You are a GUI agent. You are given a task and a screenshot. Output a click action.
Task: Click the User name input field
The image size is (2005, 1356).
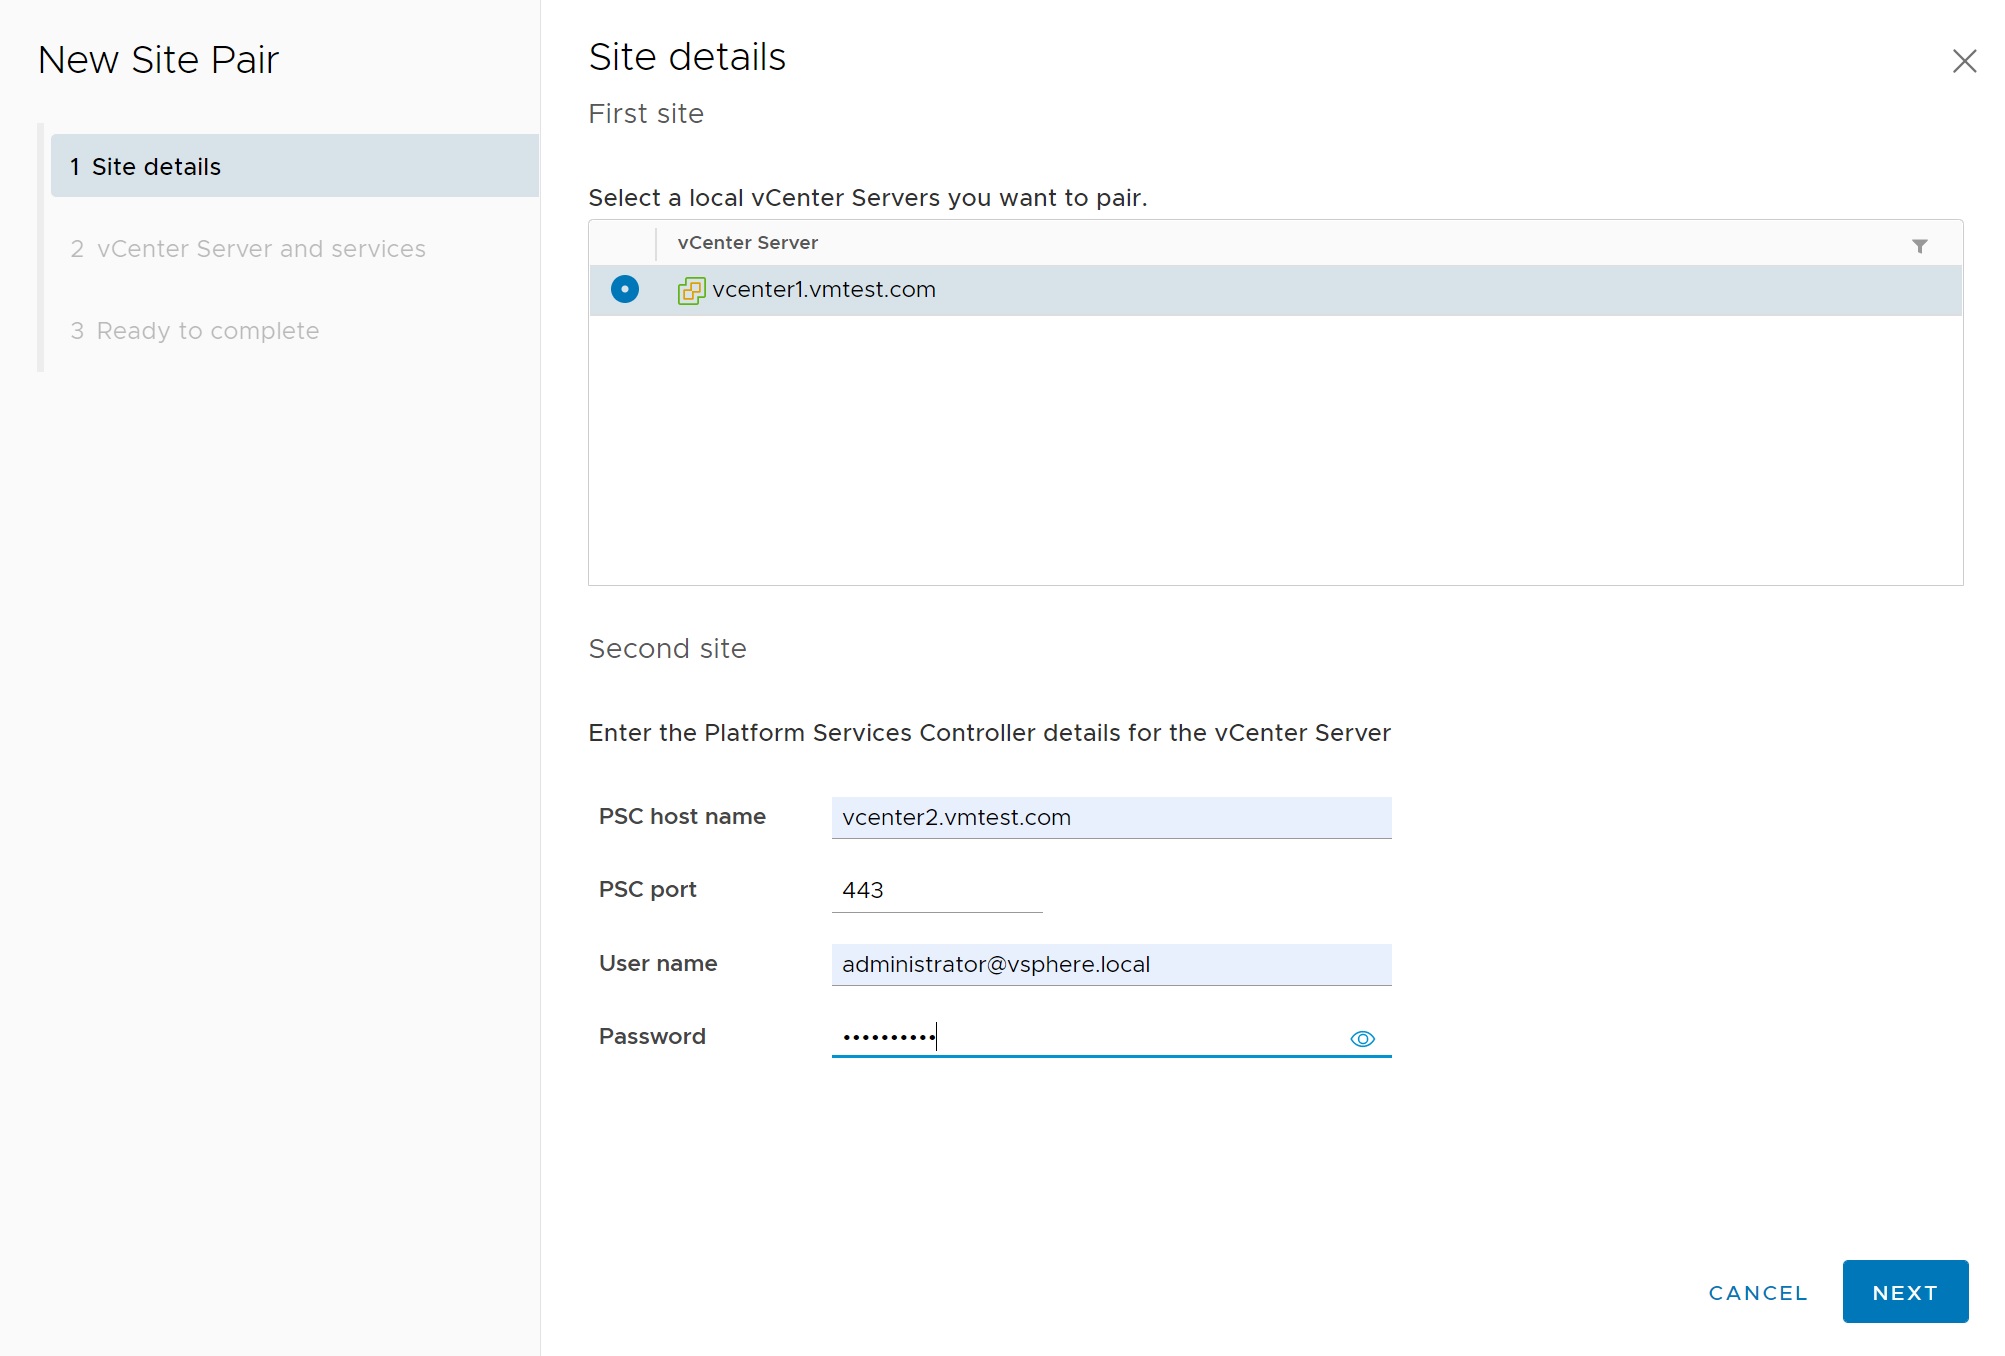coord(1110,964)
